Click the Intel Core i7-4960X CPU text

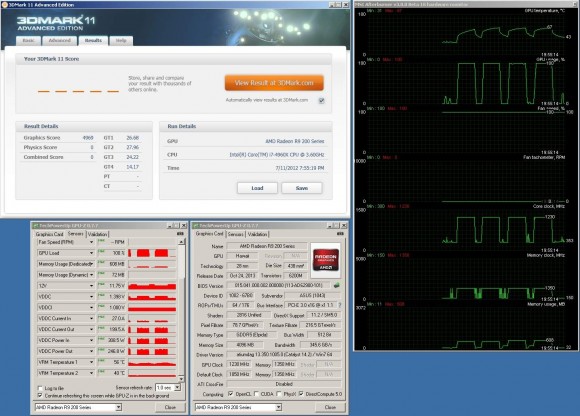[x=277, y=155]
